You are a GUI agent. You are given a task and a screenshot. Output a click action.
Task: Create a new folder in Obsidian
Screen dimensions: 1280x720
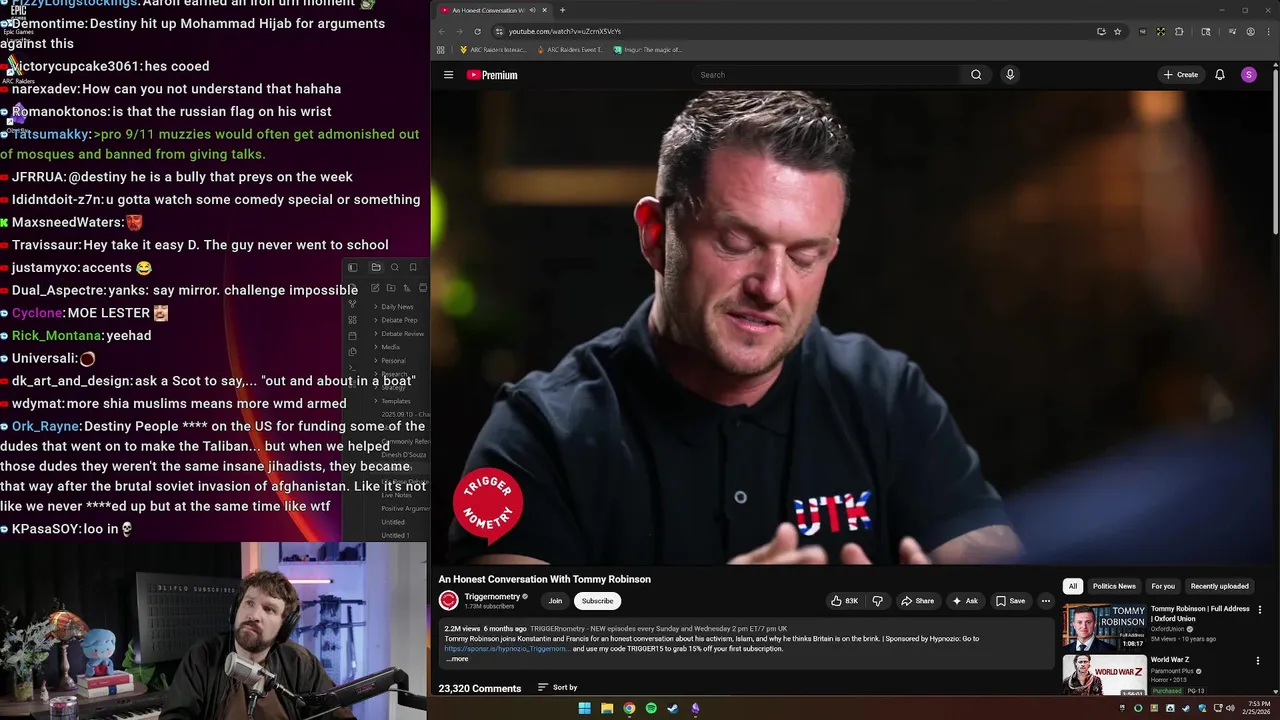point(391,288)
